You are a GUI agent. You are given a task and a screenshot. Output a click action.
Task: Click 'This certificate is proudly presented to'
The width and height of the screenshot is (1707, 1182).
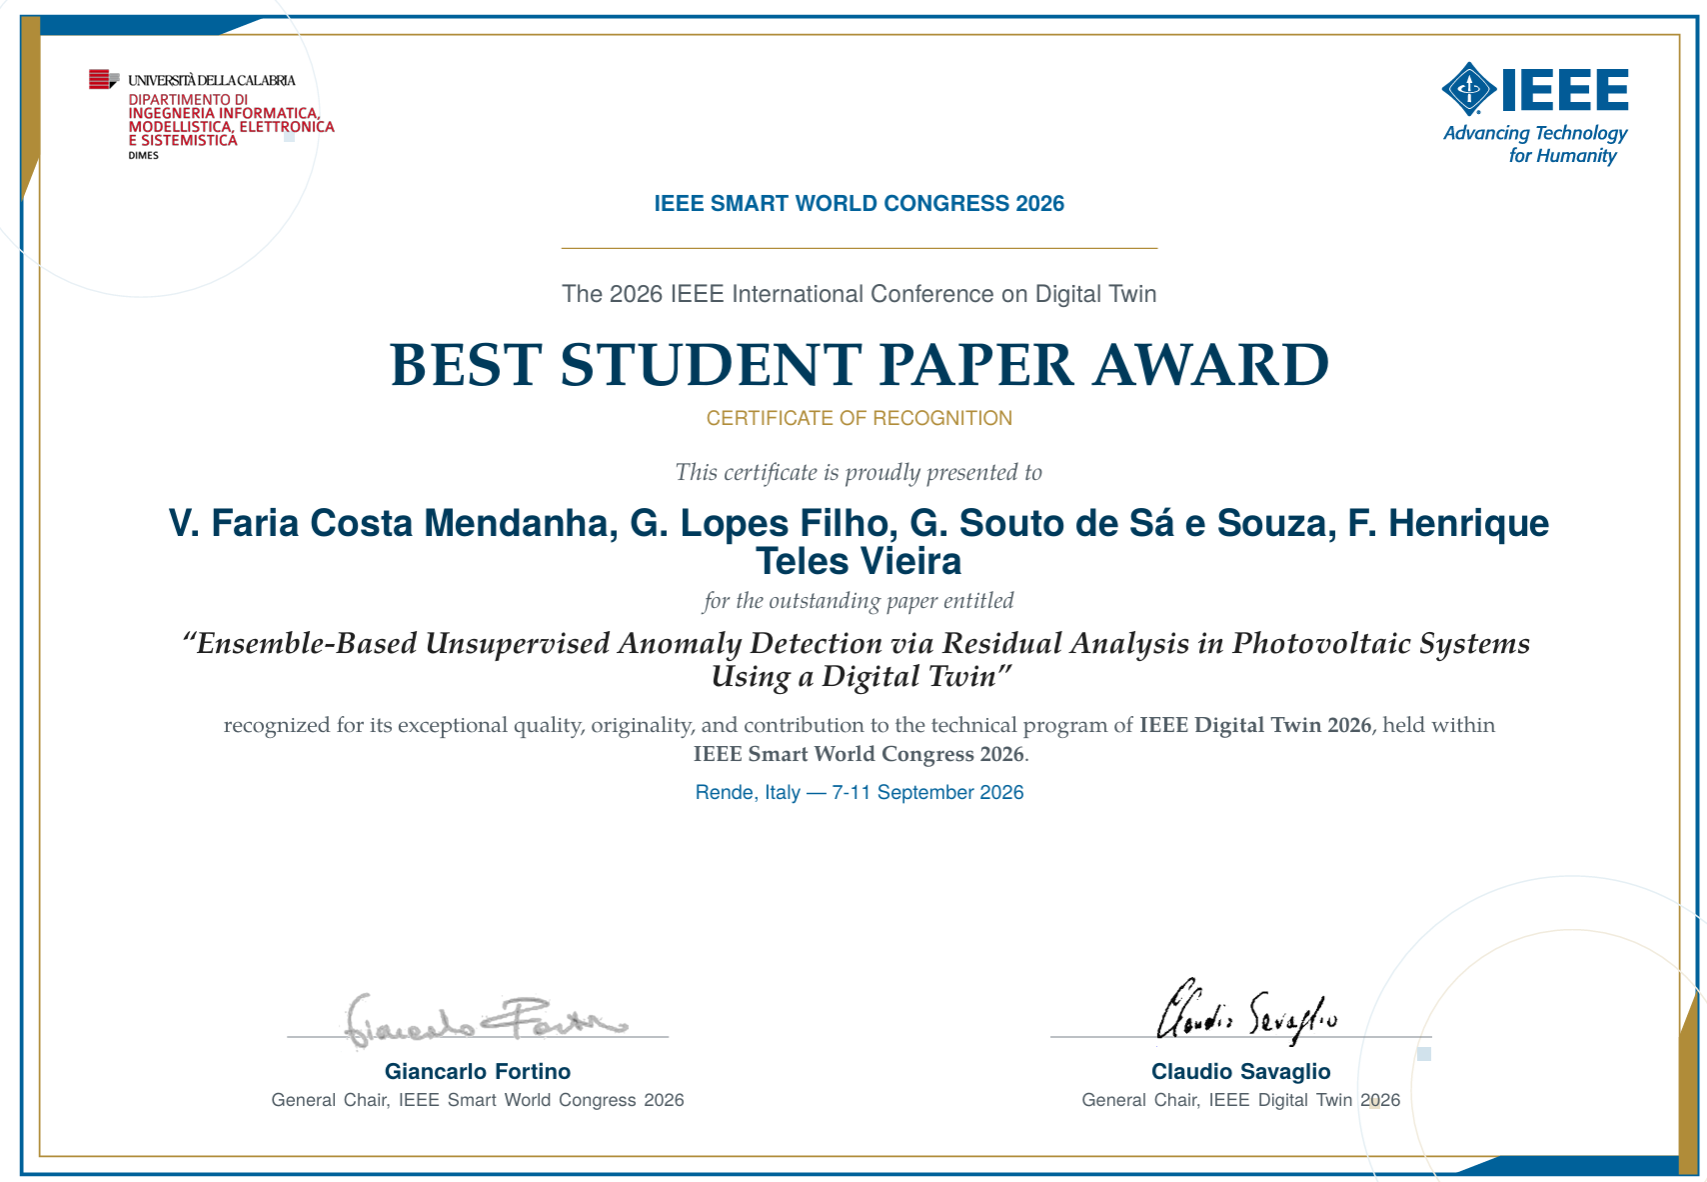pyautogui.click(x=859, y=472)
